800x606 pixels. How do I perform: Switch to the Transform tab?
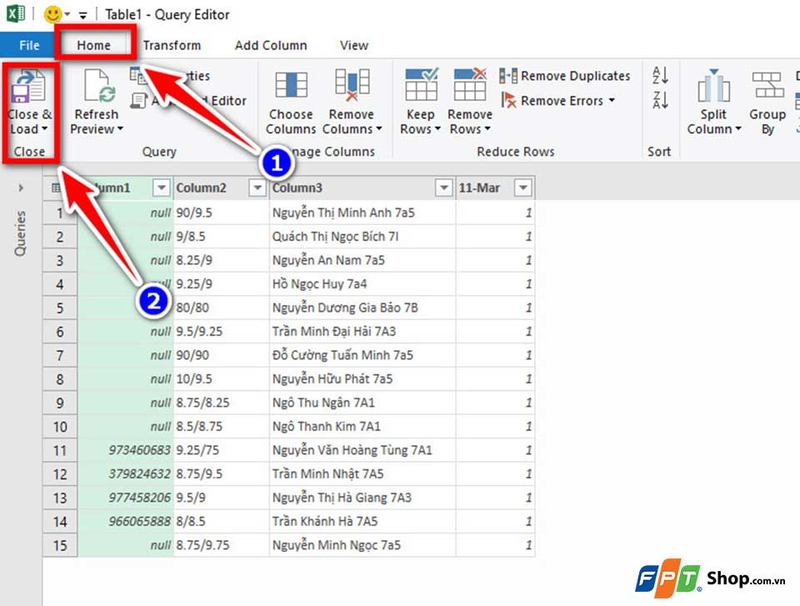(173, 44)
